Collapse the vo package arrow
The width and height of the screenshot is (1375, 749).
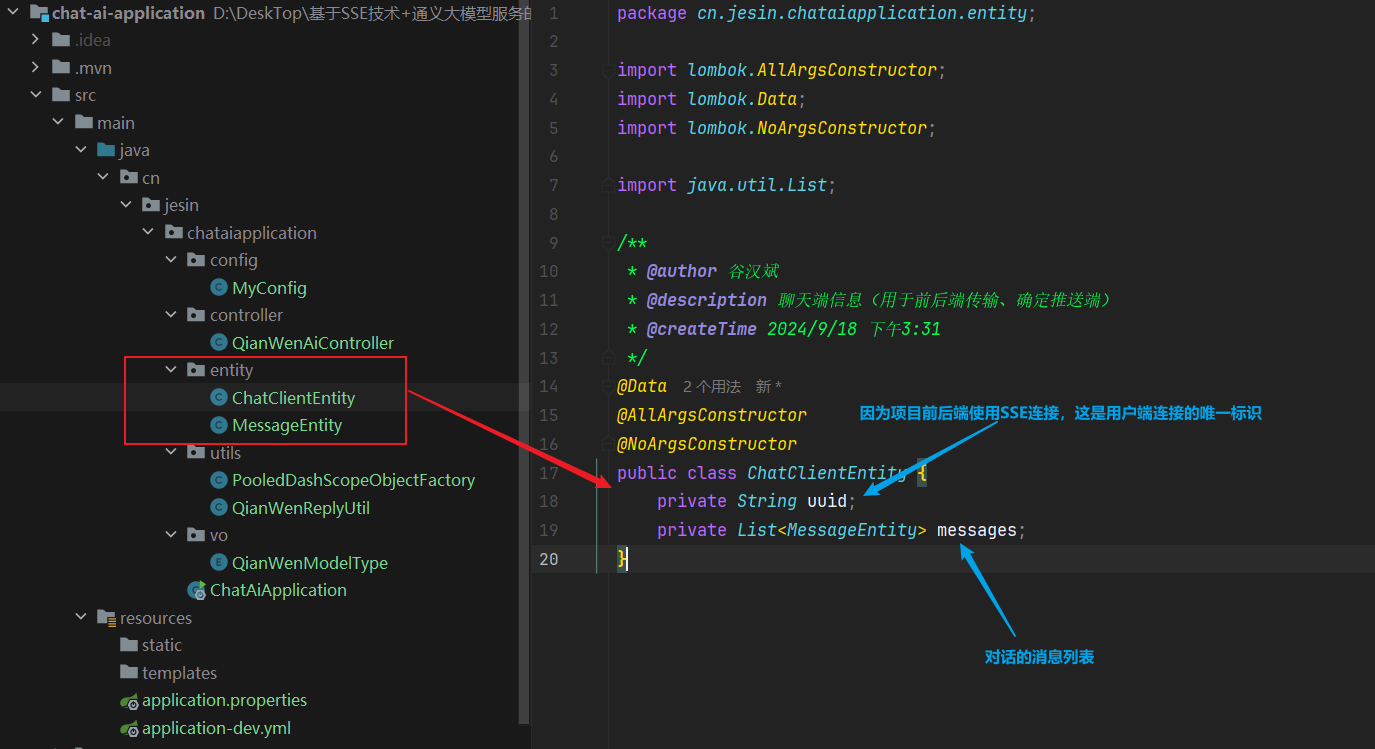click(171, 535)
